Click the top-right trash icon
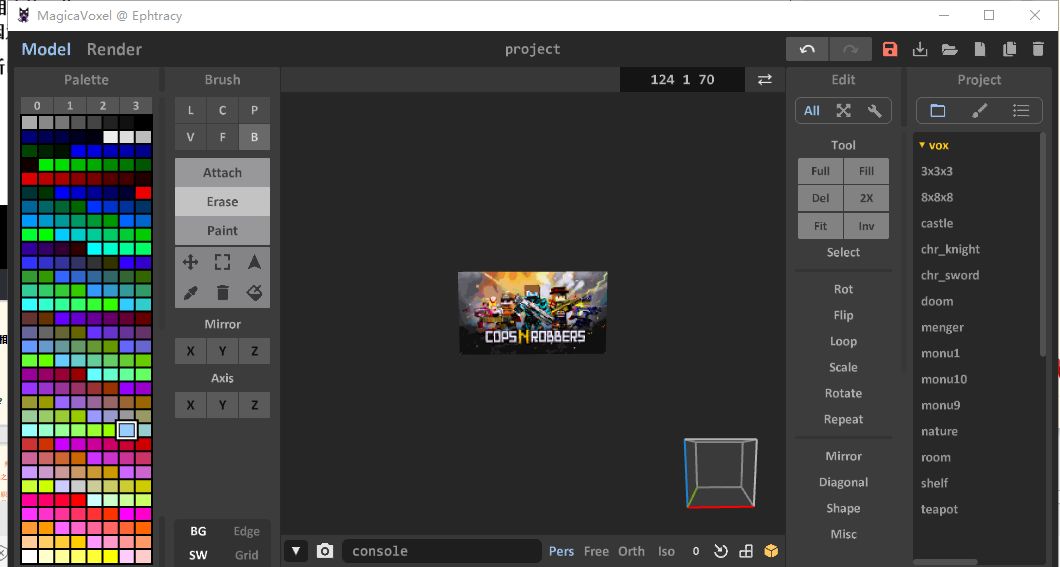Viewport: 1060px width, 567px height. point(1038,49)
